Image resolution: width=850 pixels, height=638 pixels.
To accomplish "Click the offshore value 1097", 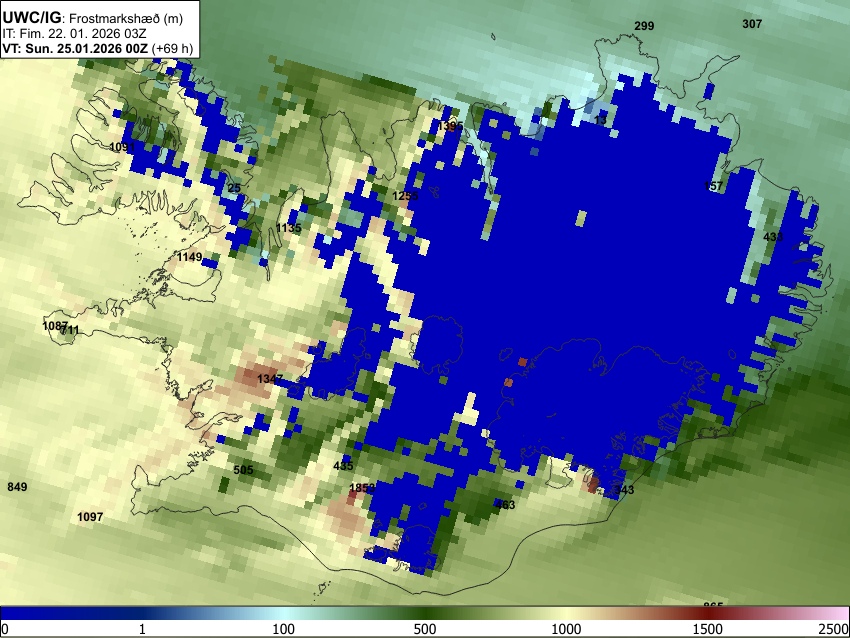I will [90, 517].
